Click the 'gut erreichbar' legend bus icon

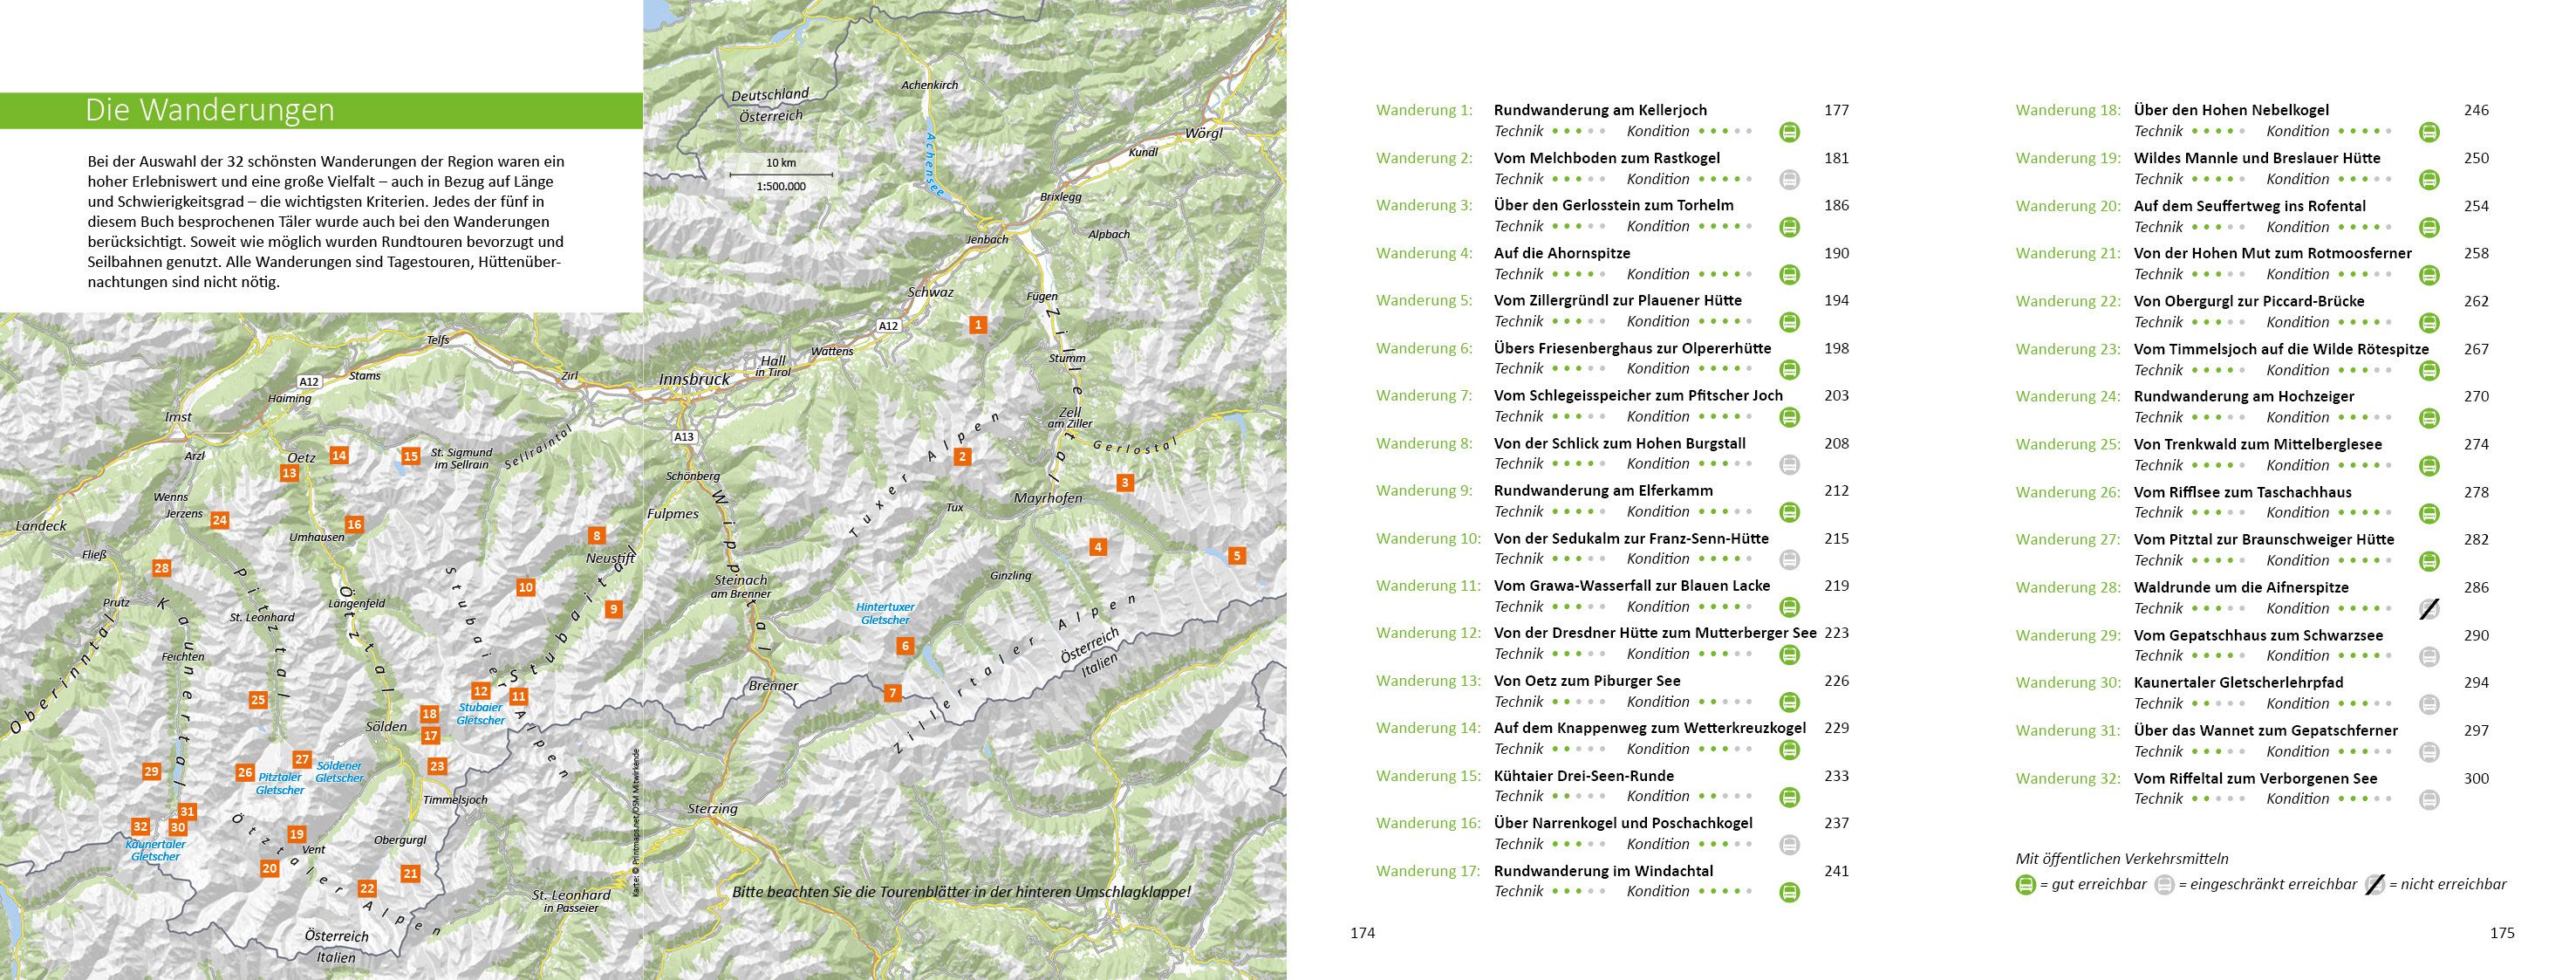[x=2025, y=885]
